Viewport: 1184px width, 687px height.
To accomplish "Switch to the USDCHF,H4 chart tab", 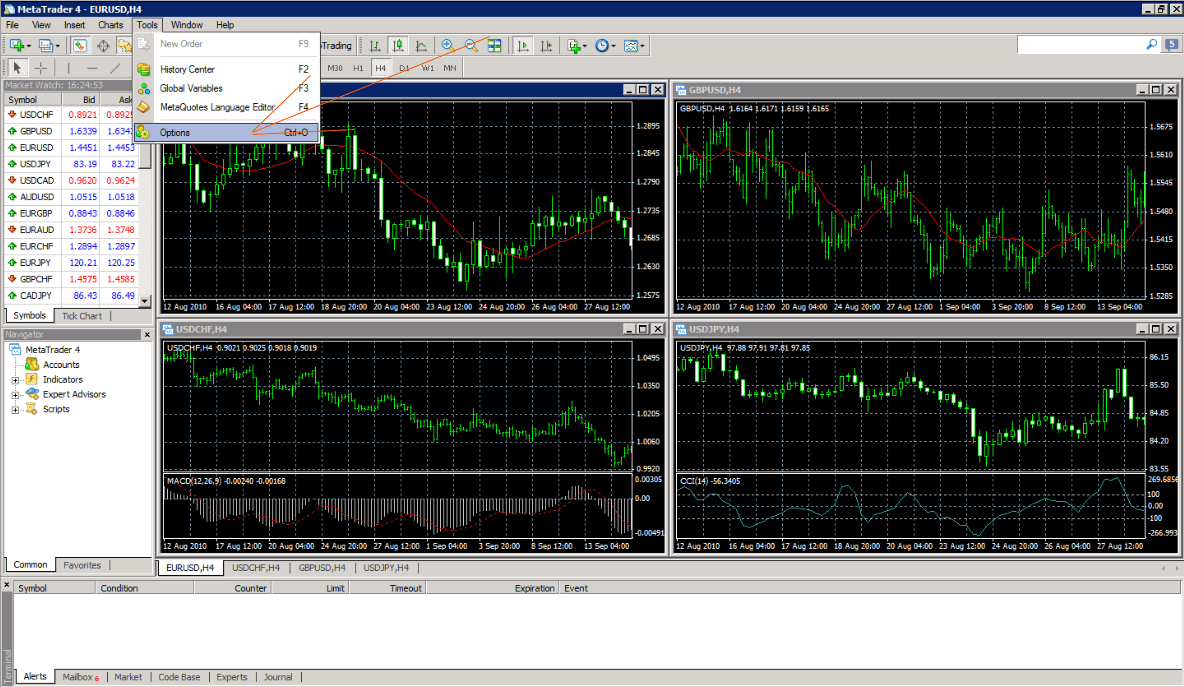I will [256, 568].
